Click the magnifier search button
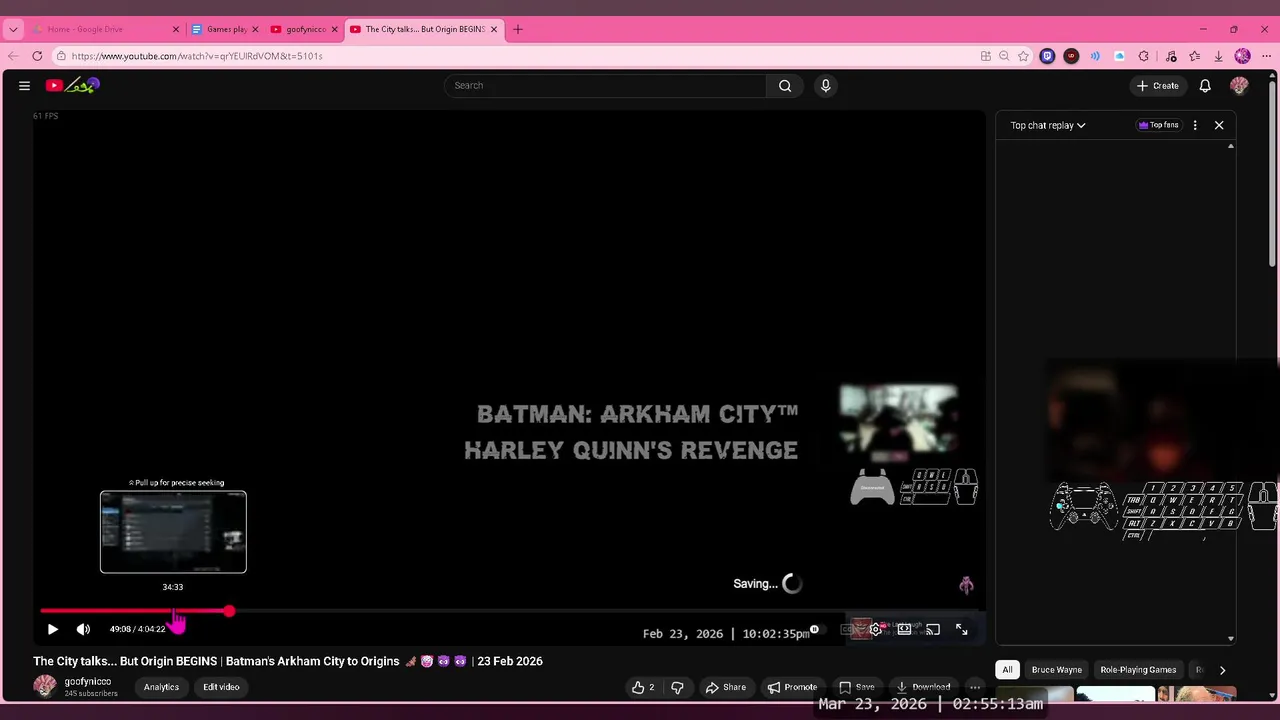This screenshot has width=1280, height=720. tap(785, 86)
